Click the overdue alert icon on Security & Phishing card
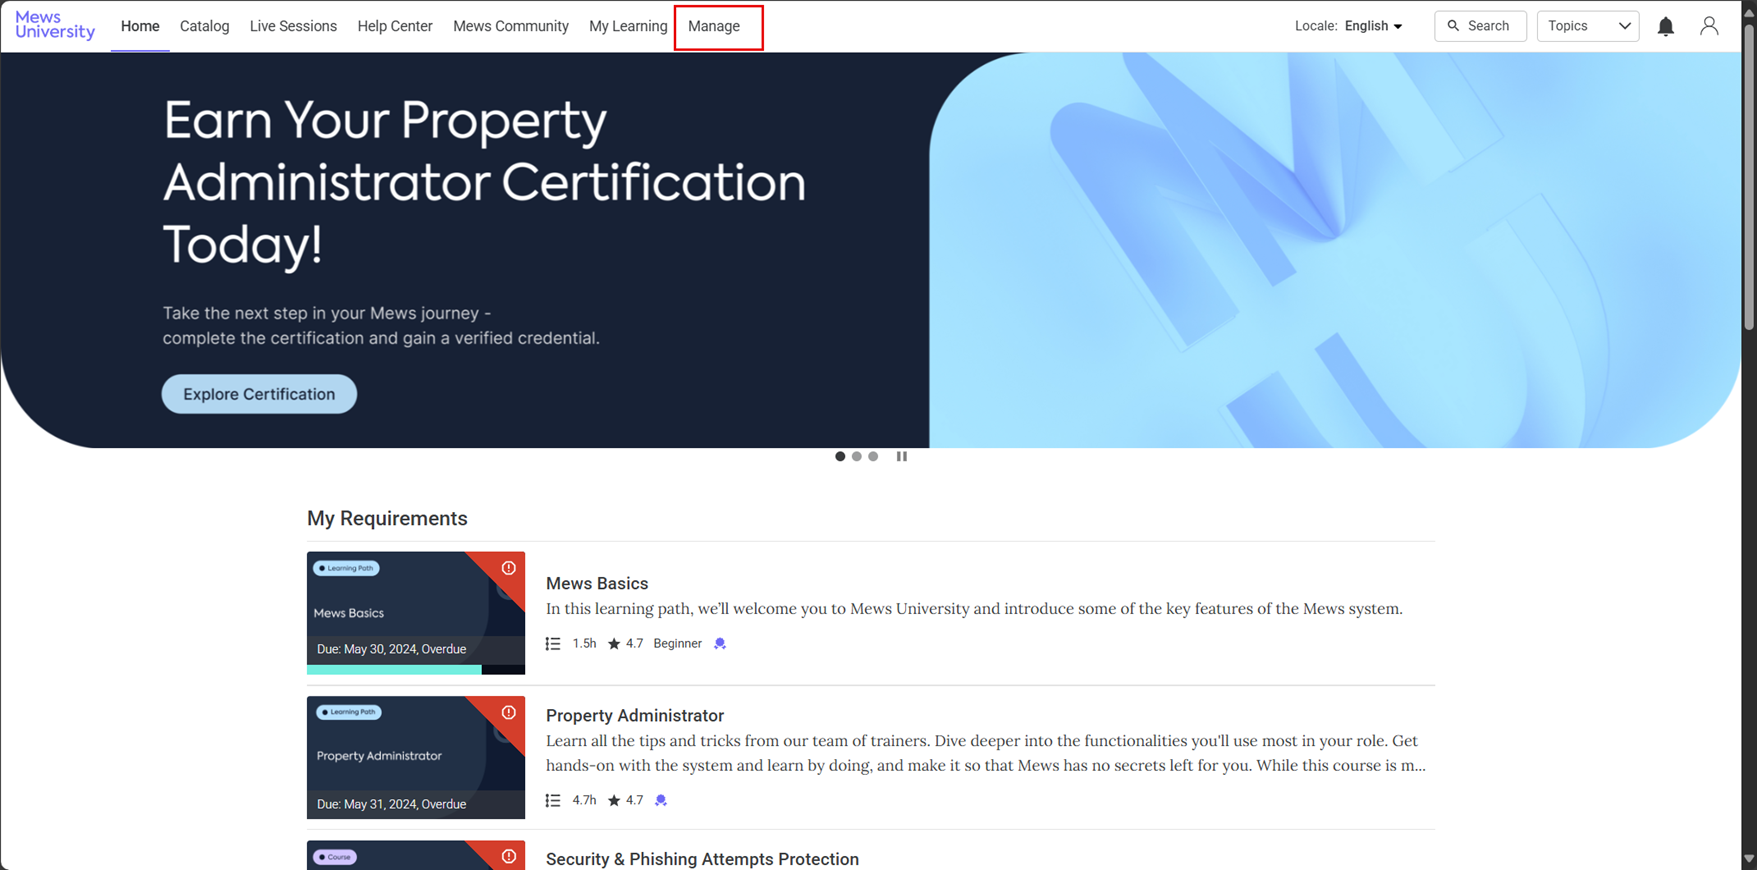The height and width of the screenshot is (870, 1757). click(508, 857)
